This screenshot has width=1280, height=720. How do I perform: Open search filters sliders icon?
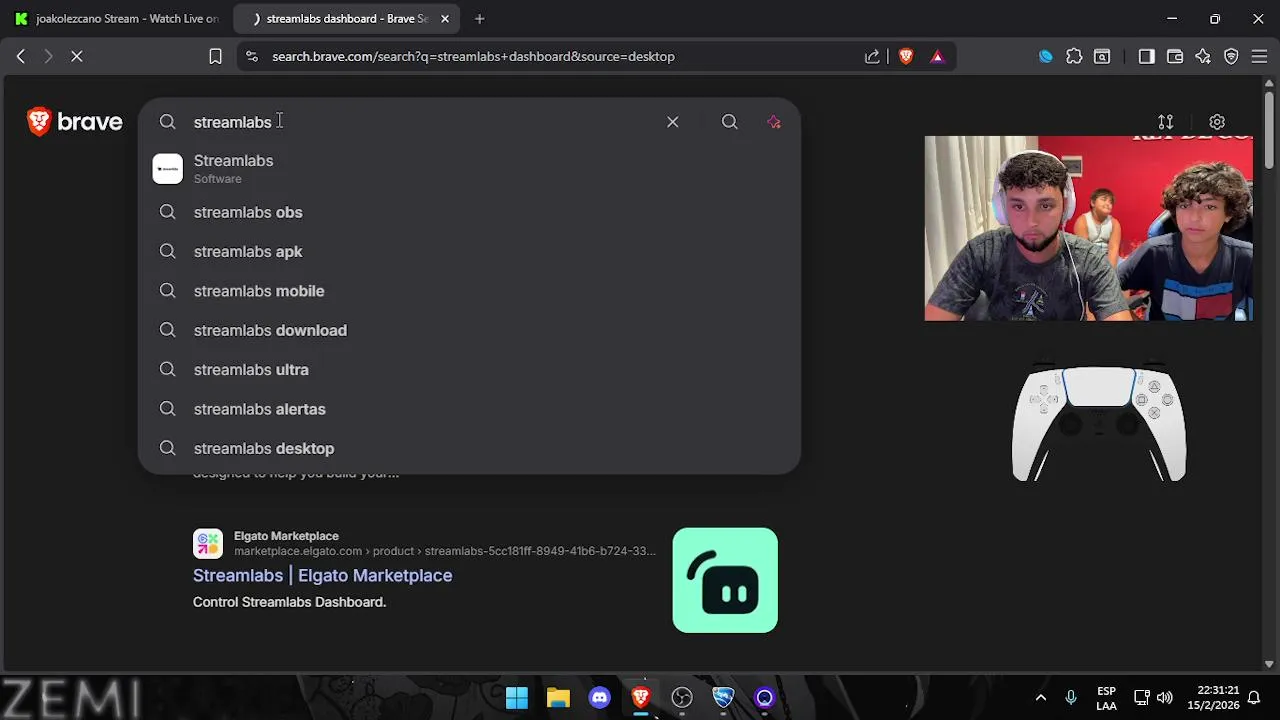tap(1166, 122)
